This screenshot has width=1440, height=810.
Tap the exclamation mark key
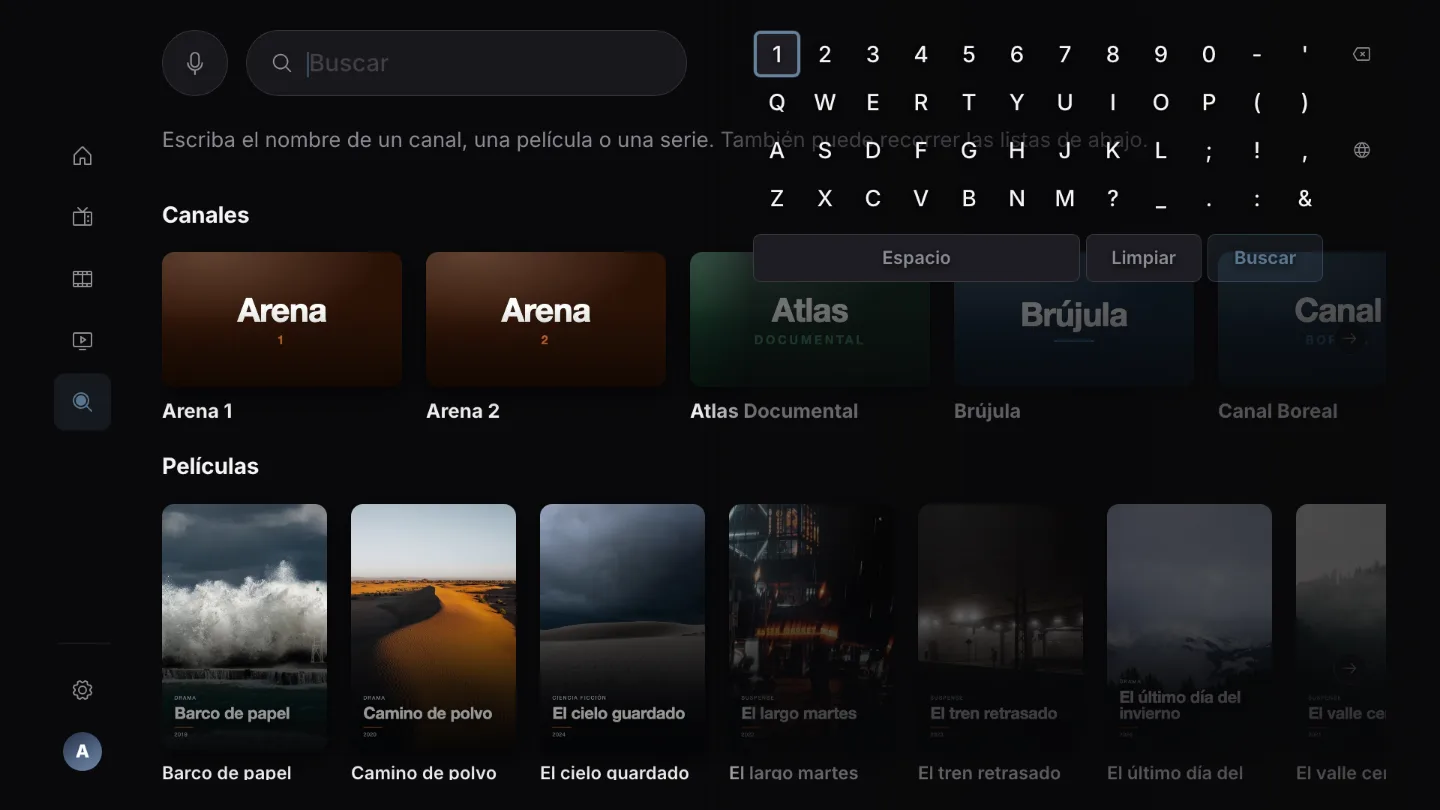(1257, 150)
